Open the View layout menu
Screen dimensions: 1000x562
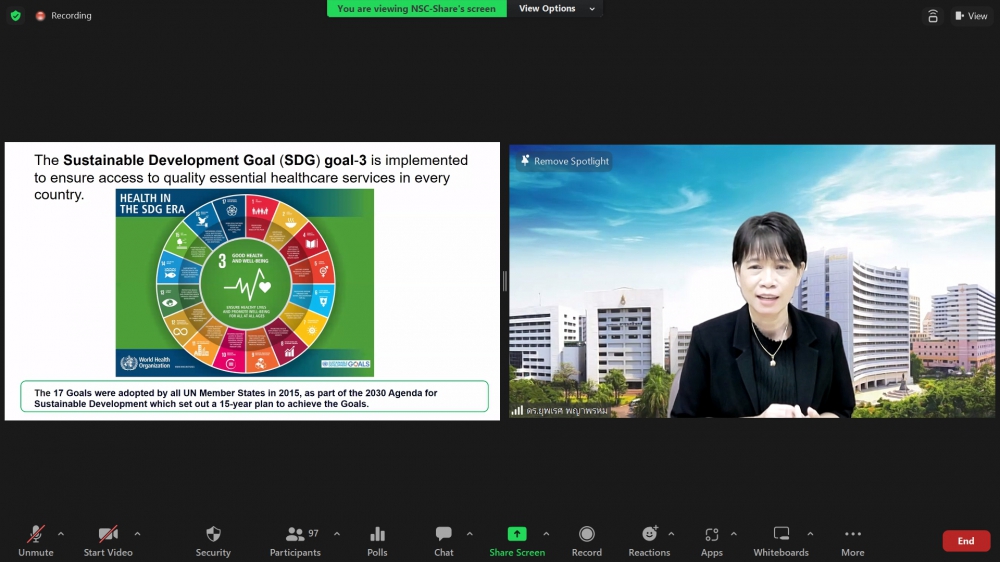pyautogui.click(x=970, y=16)
